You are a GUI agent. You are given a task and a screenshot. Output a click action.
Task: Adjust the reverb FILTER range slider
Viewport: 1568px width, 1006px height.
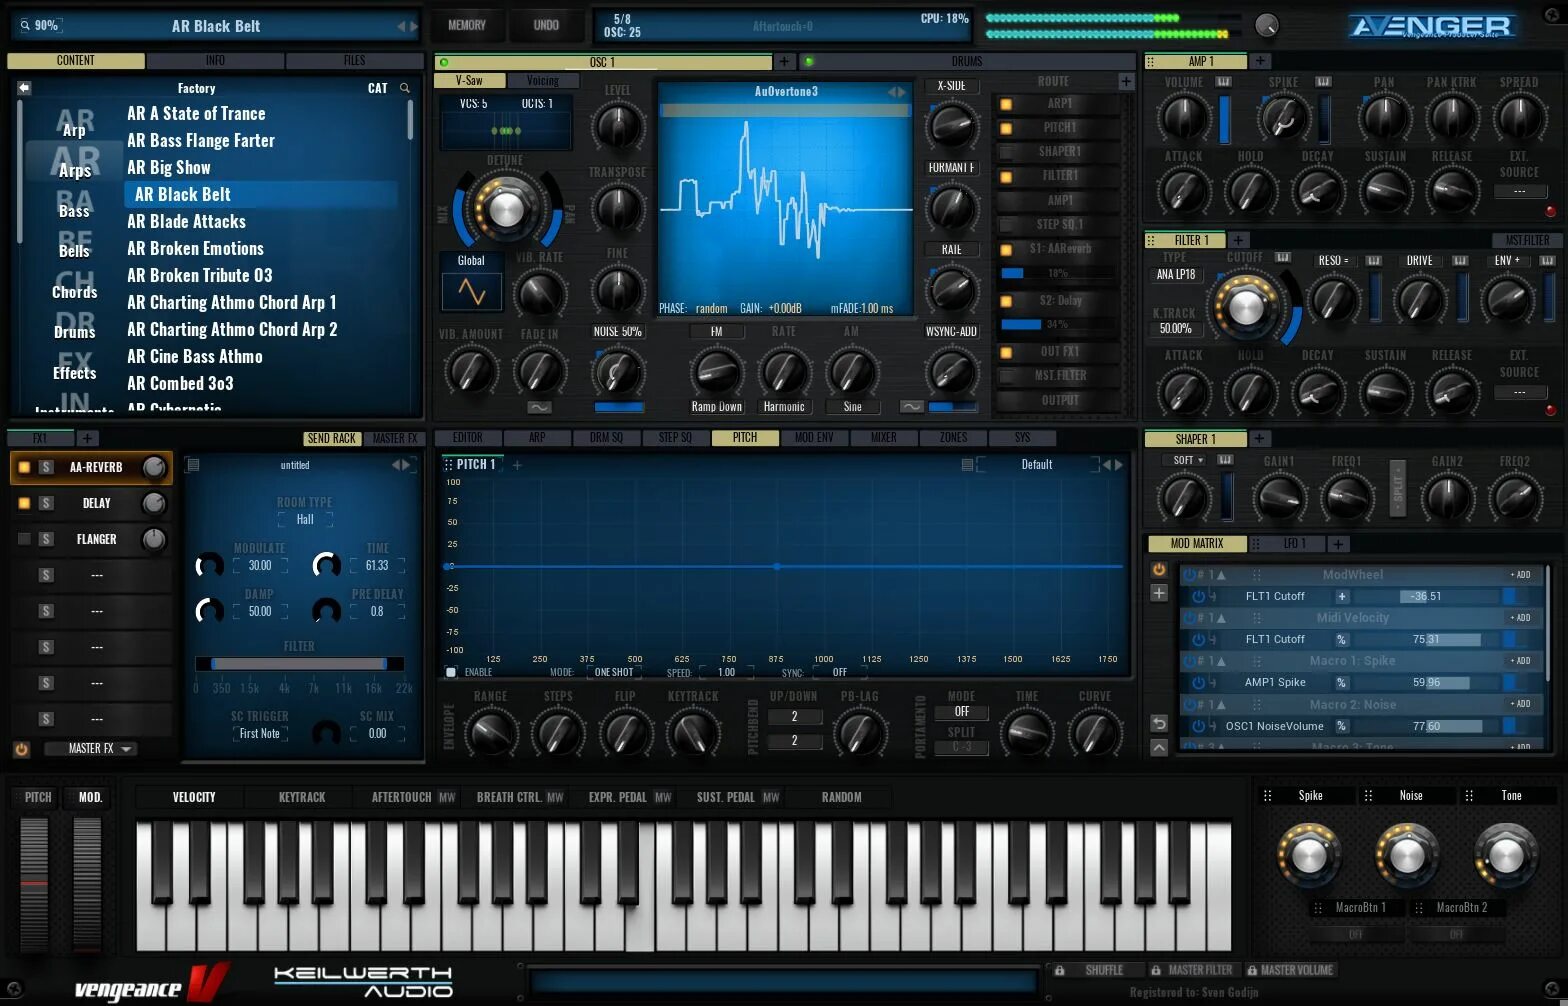(299, 664)
